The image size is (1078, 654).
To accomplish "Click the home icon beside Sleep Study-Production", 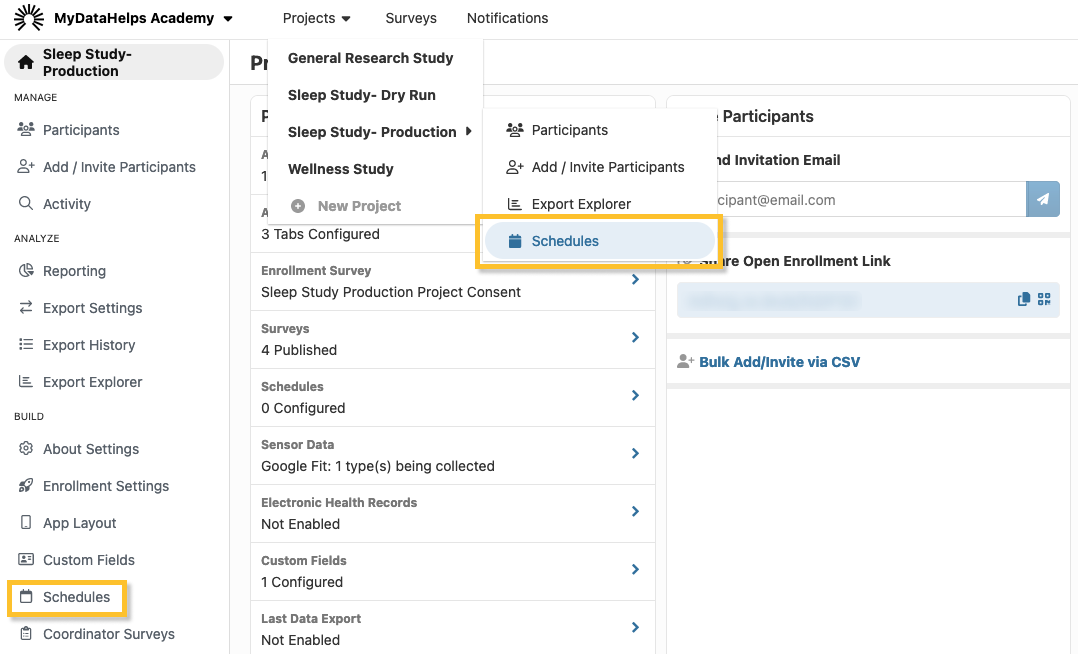I will click(x=26, y=62).
